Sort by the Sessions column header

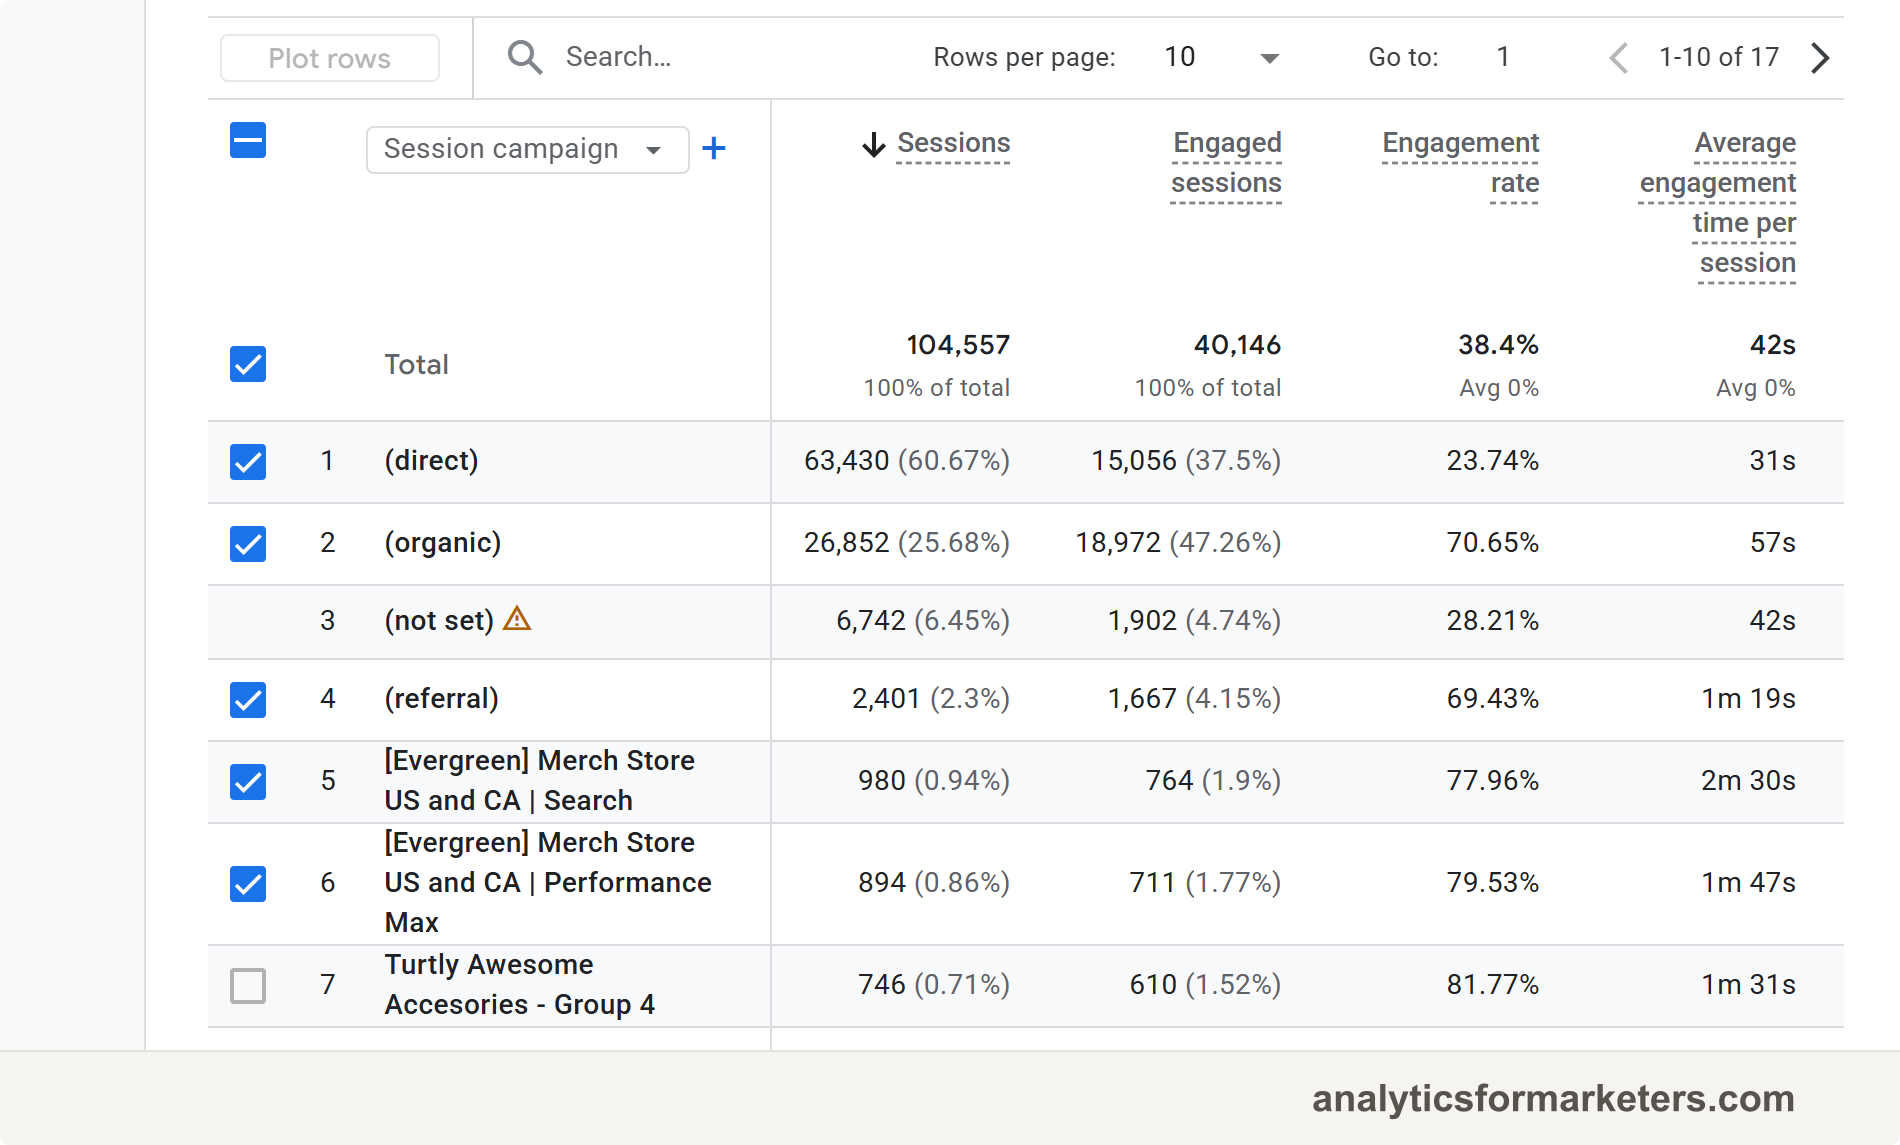[x=954, y=143]
